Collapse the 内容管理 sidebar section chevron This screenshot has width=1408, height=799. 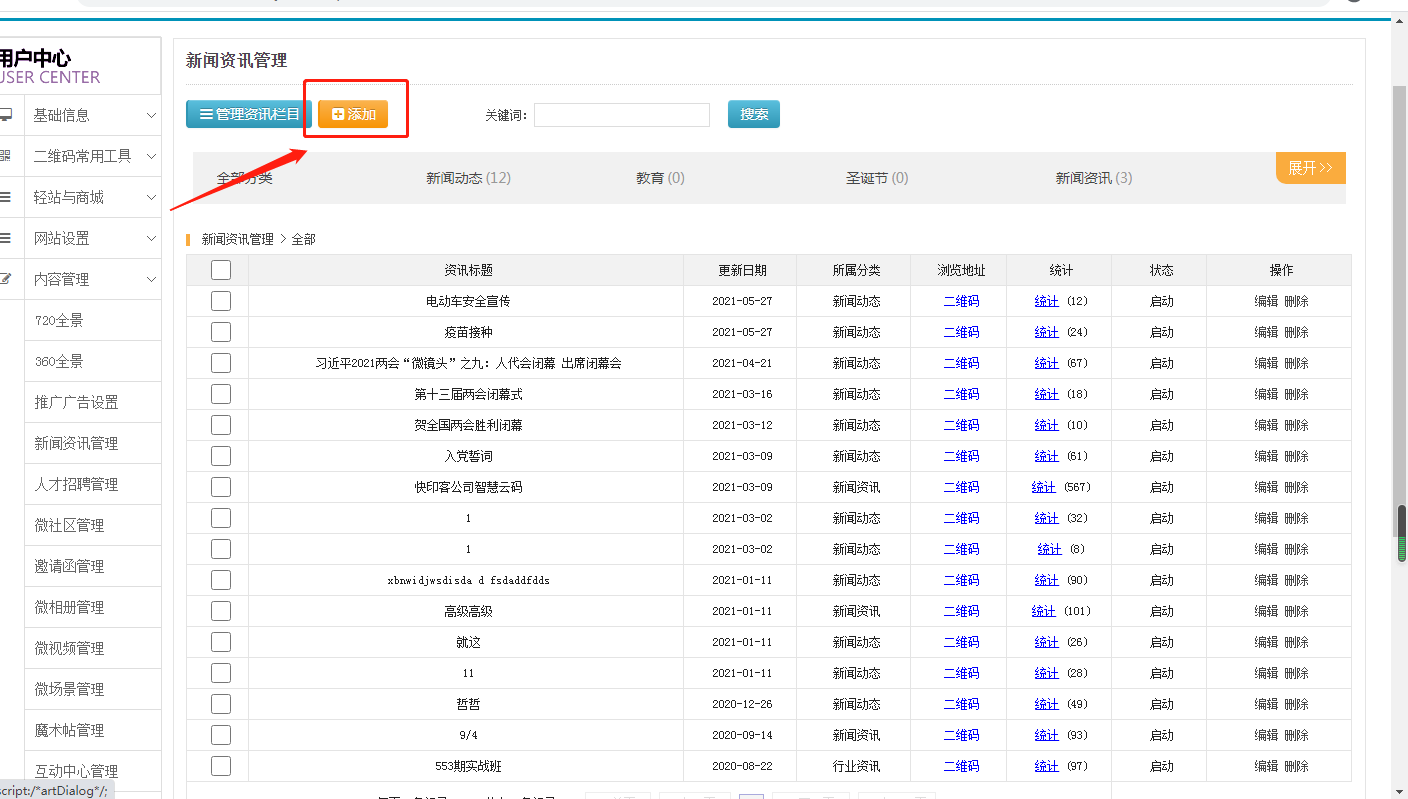151,280
